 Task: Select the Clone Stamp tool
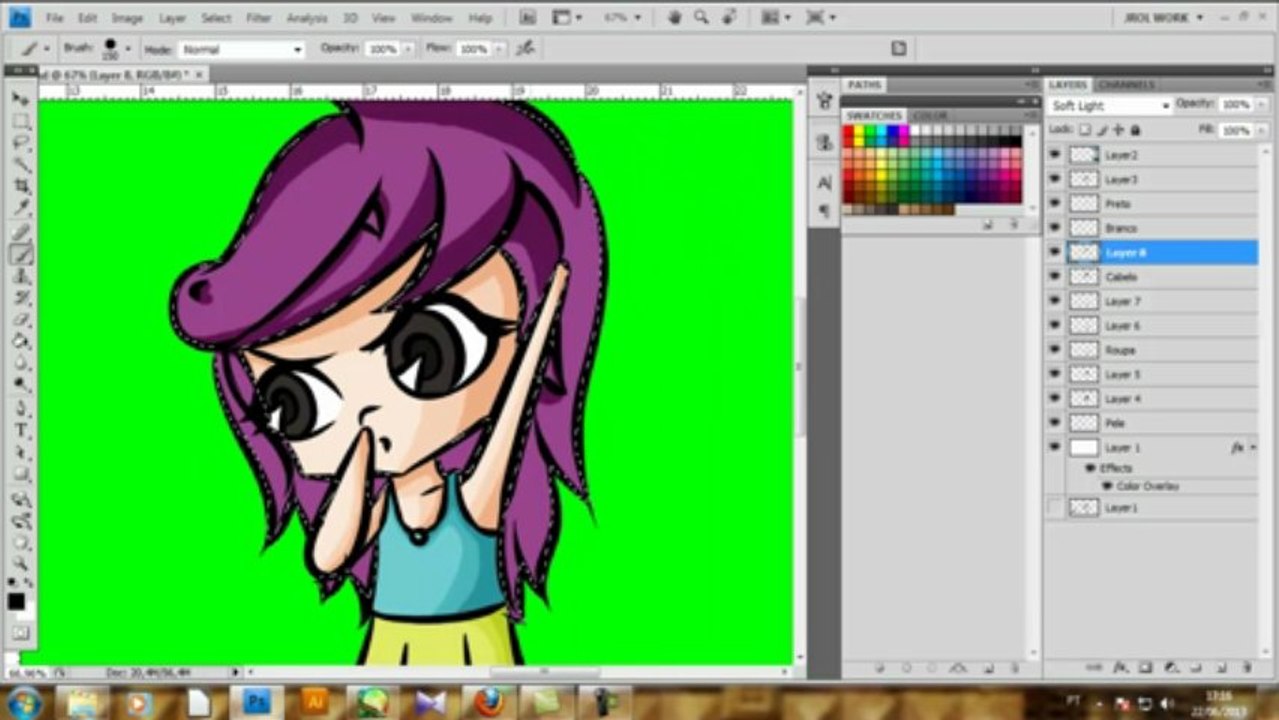21,276
